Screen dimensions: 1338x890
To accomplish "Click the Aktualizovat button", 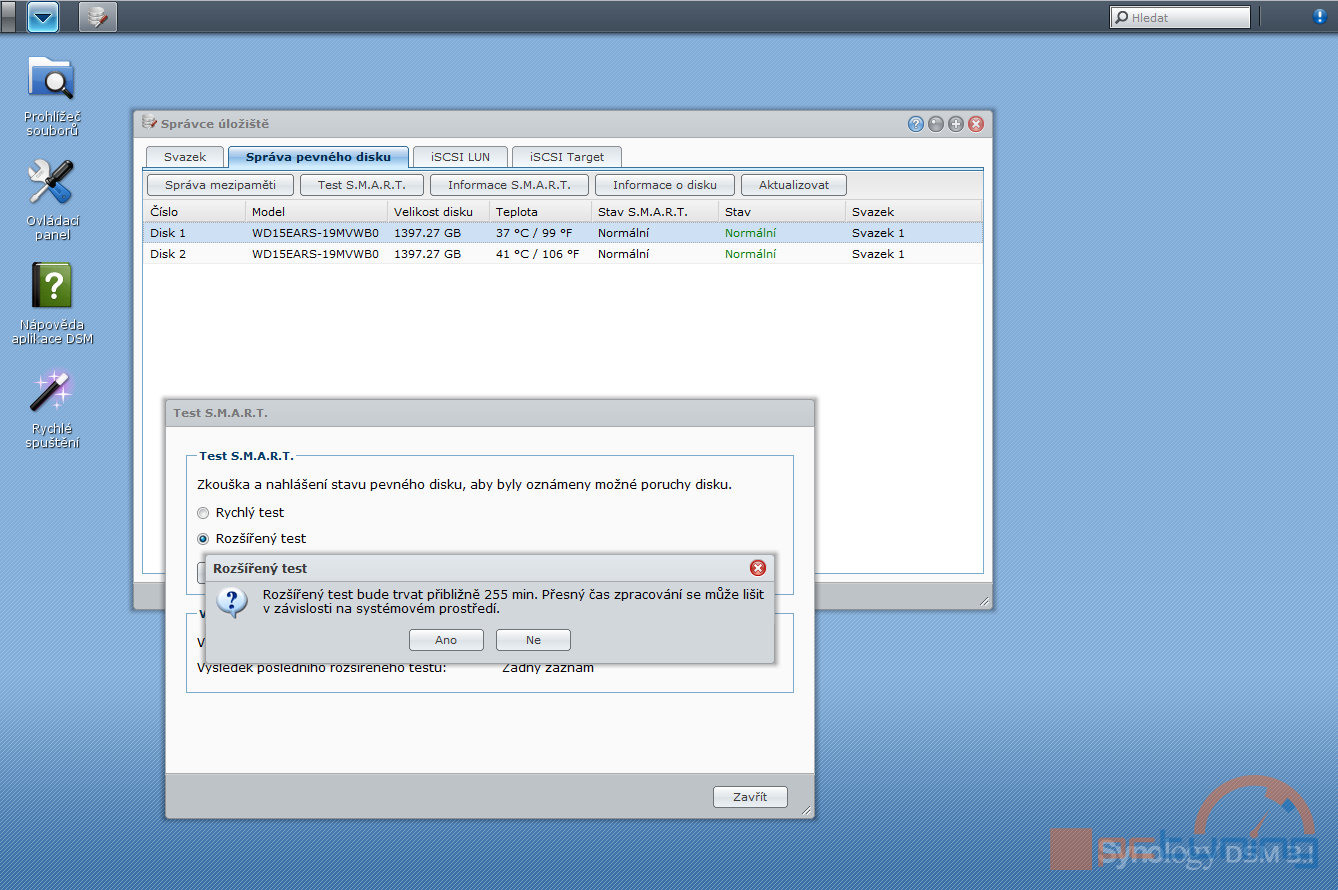I will pyautogui.click(x=794, y=185).
